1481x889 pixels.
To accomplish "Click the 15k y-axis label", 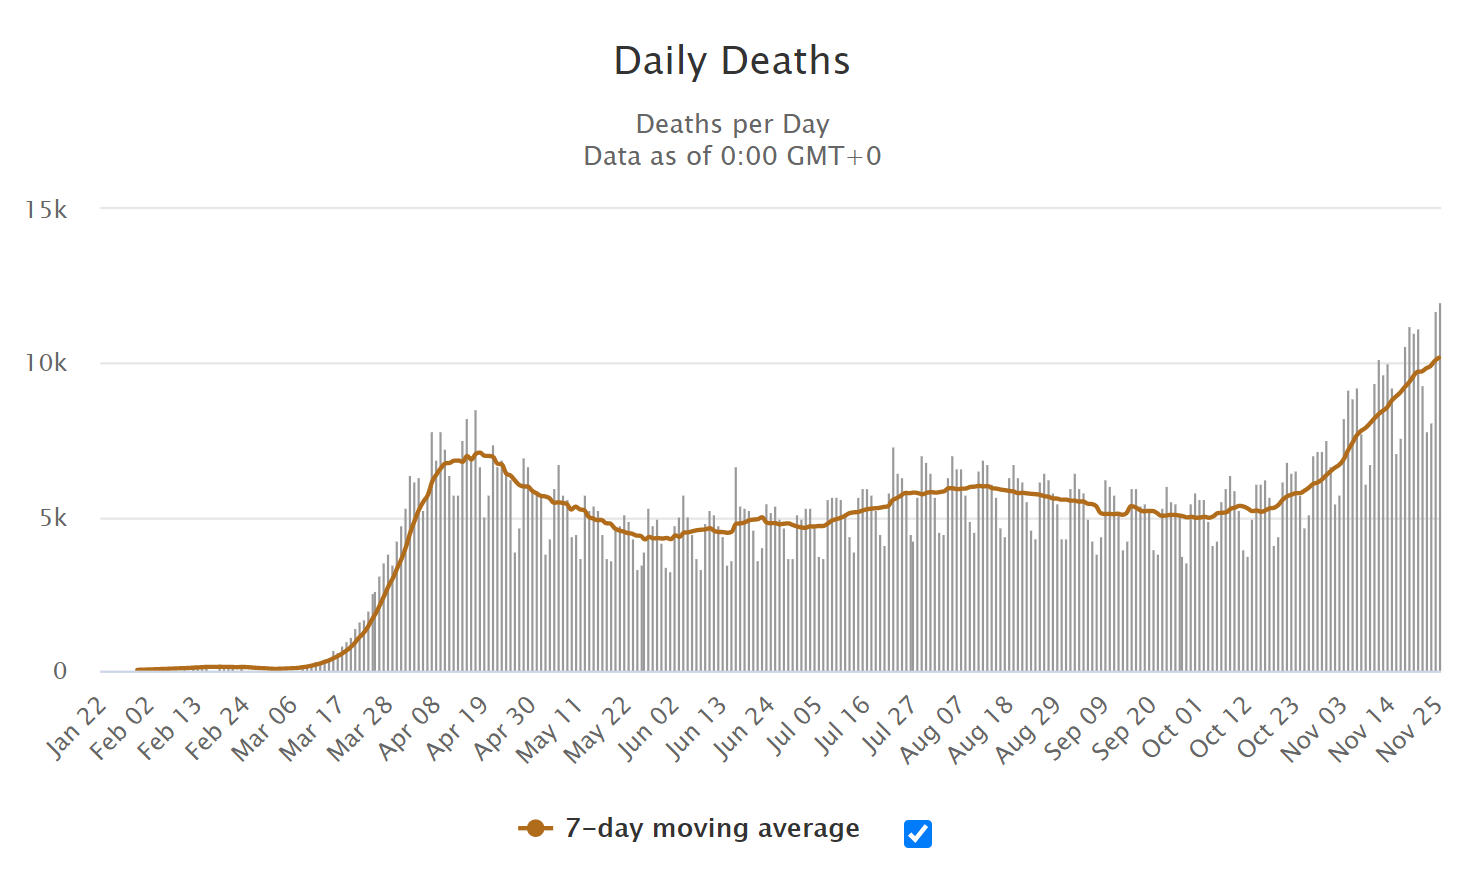I will click(x=46, y=210).
